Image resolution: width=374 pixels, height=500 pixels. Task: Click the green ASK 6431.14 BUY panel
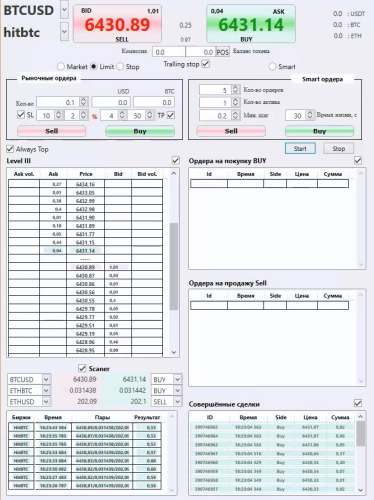pos(251,24)
